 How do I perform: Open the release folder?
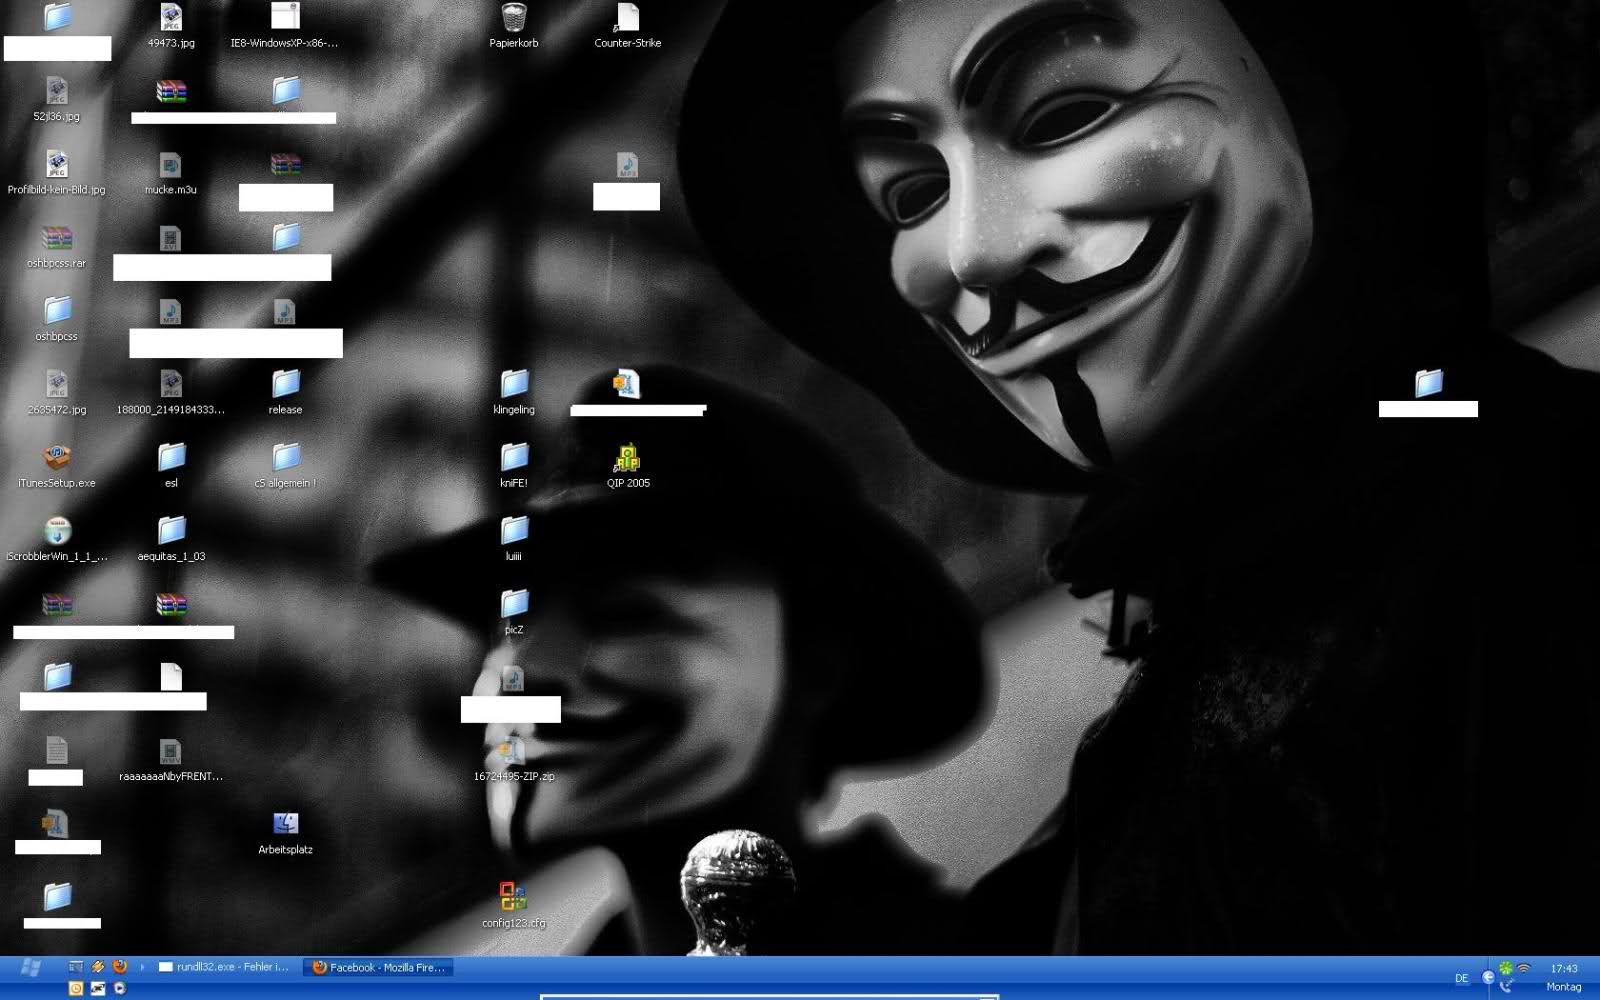286,385
